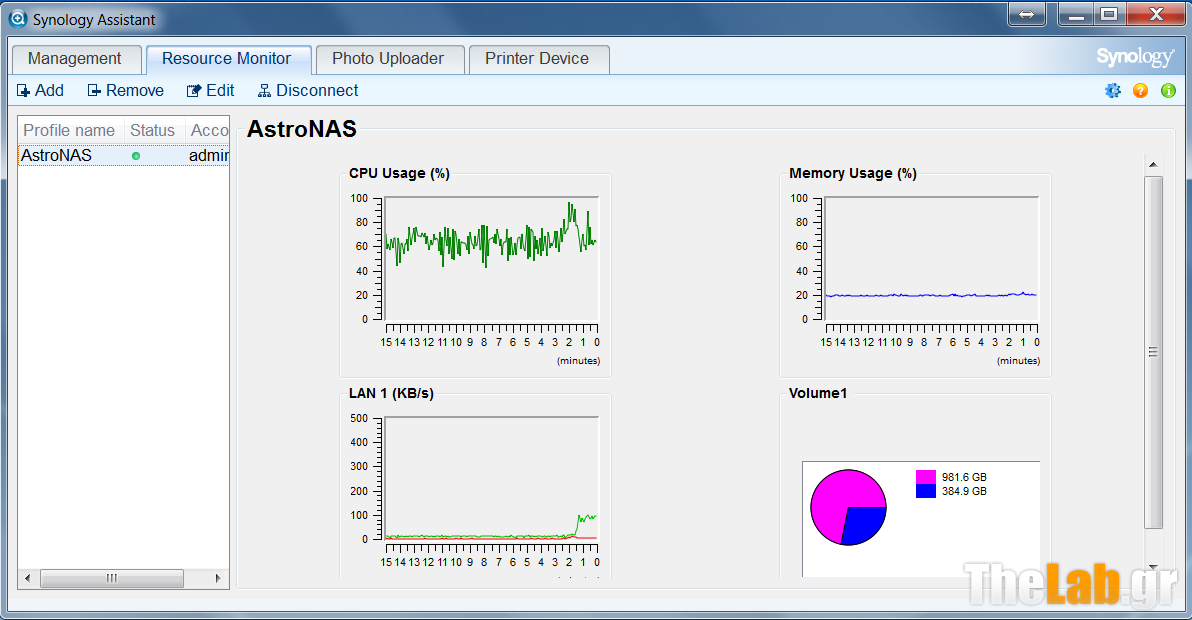
Task: Click the Remove button label
Action: 135,90
